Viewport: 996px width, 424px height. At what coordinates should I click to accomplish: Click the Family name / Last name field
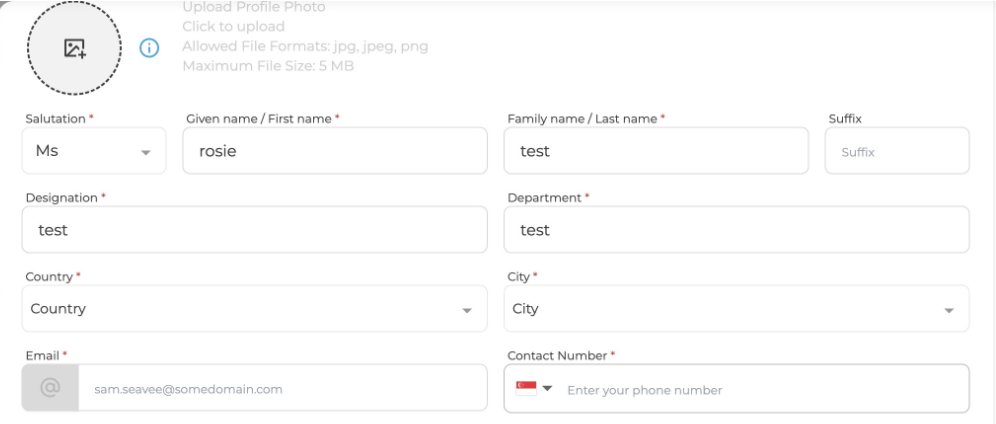point(656,151)
